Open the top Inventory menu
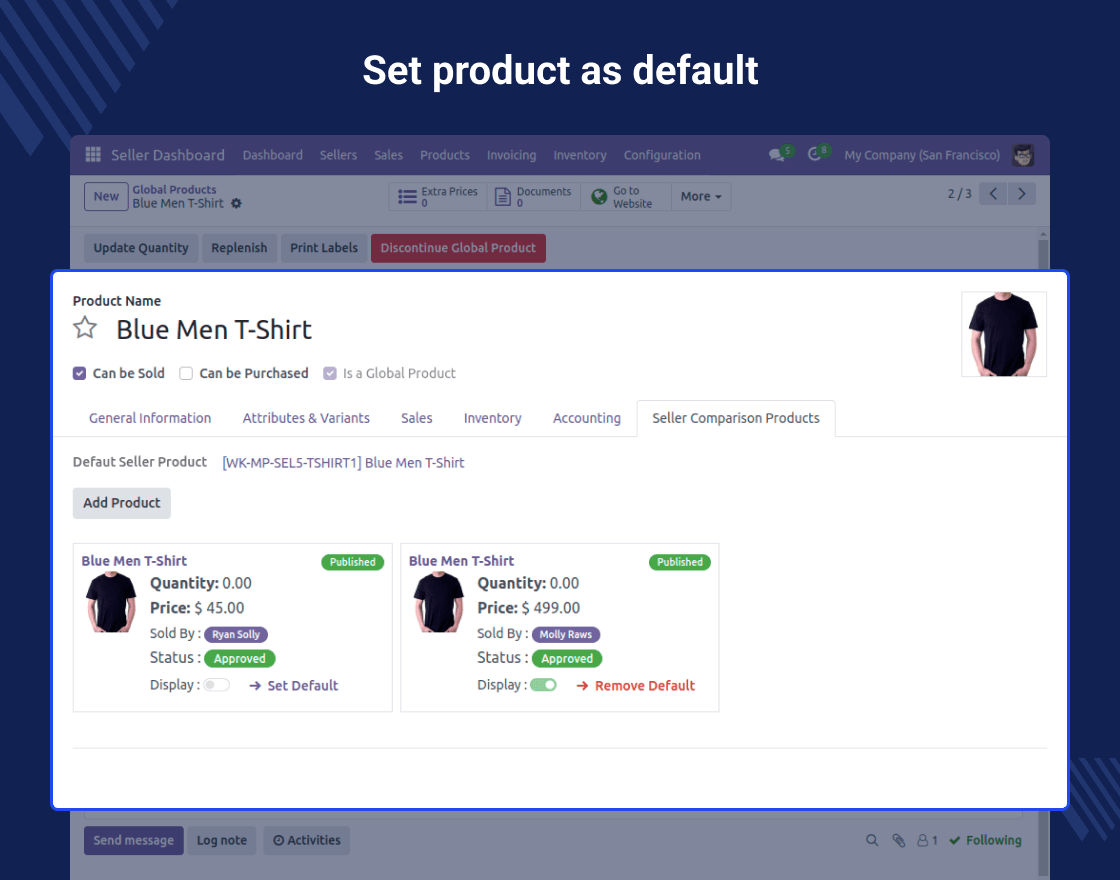The image size is (1120, 880). [x=580, y=155]
